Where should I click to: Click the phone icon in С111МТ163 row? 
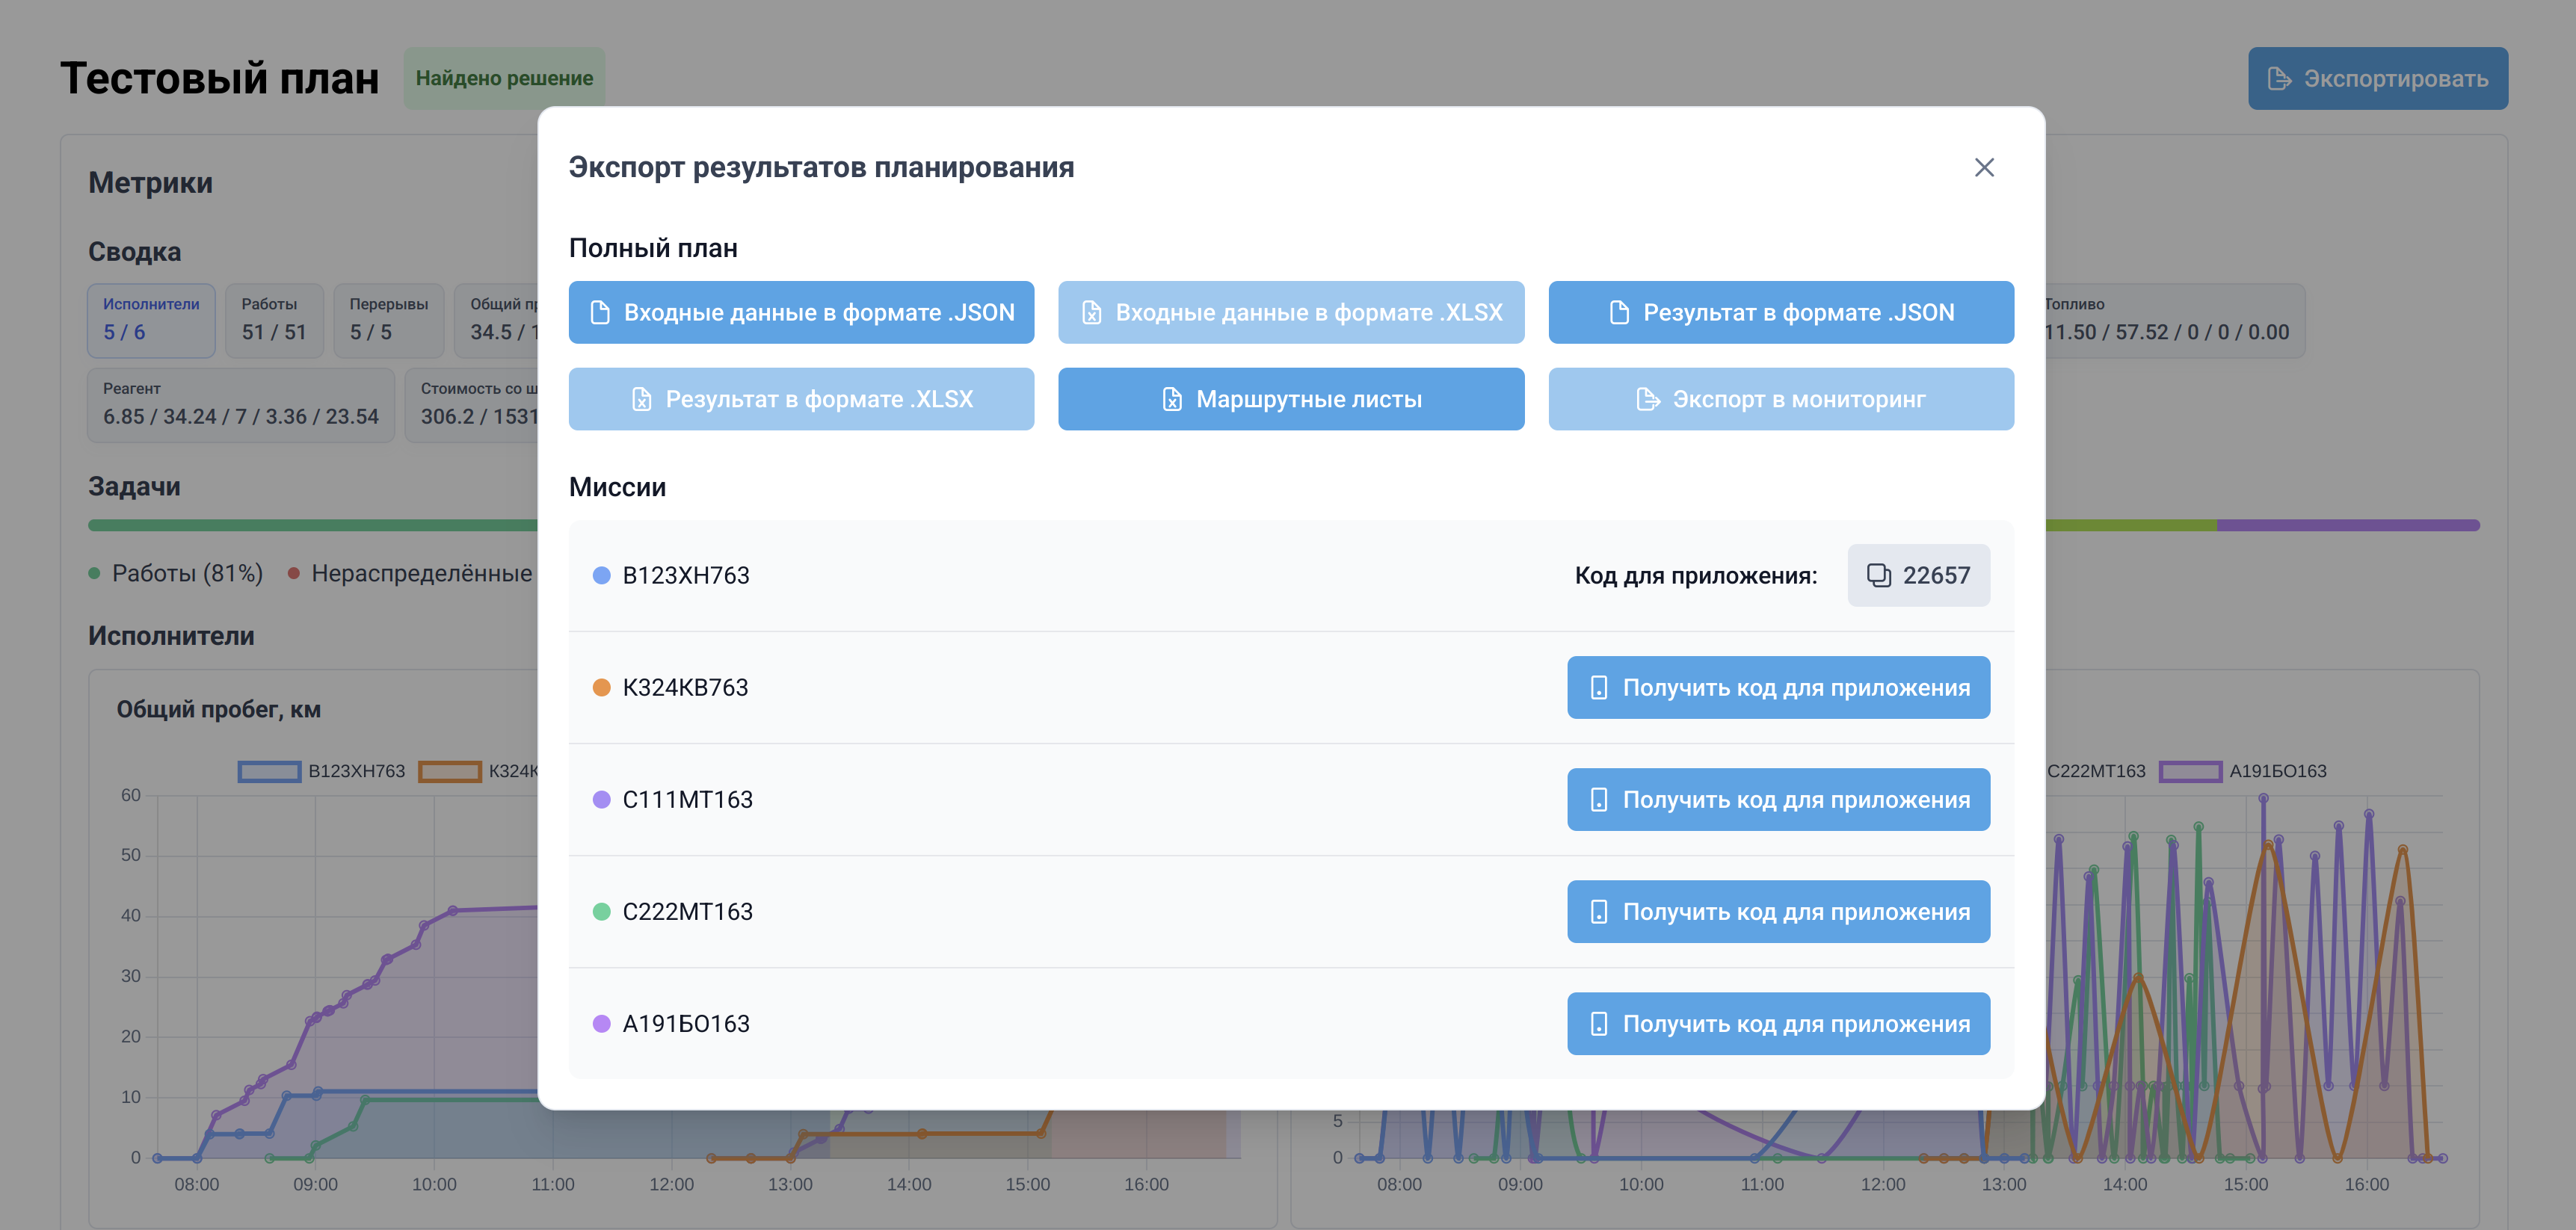1599,799
